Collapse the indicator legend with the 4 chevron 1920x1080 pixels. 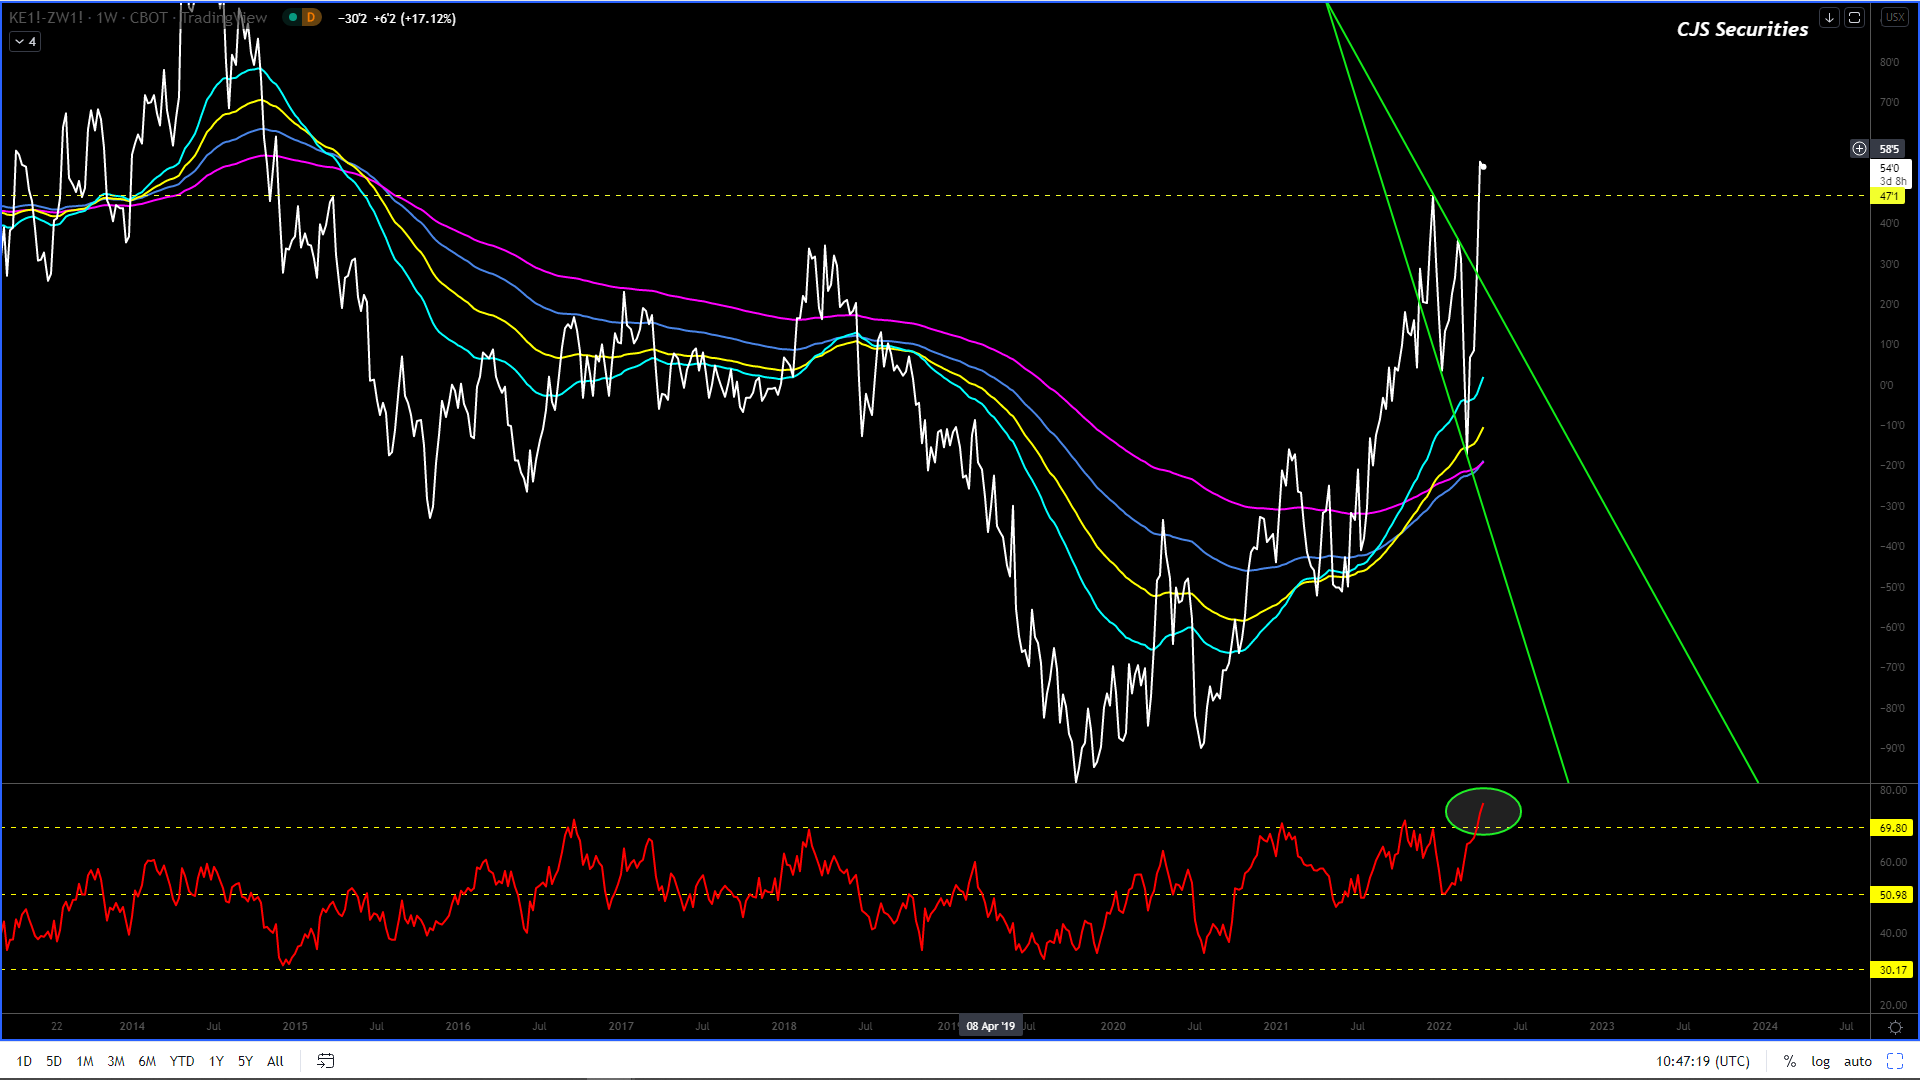coord(25,42)
